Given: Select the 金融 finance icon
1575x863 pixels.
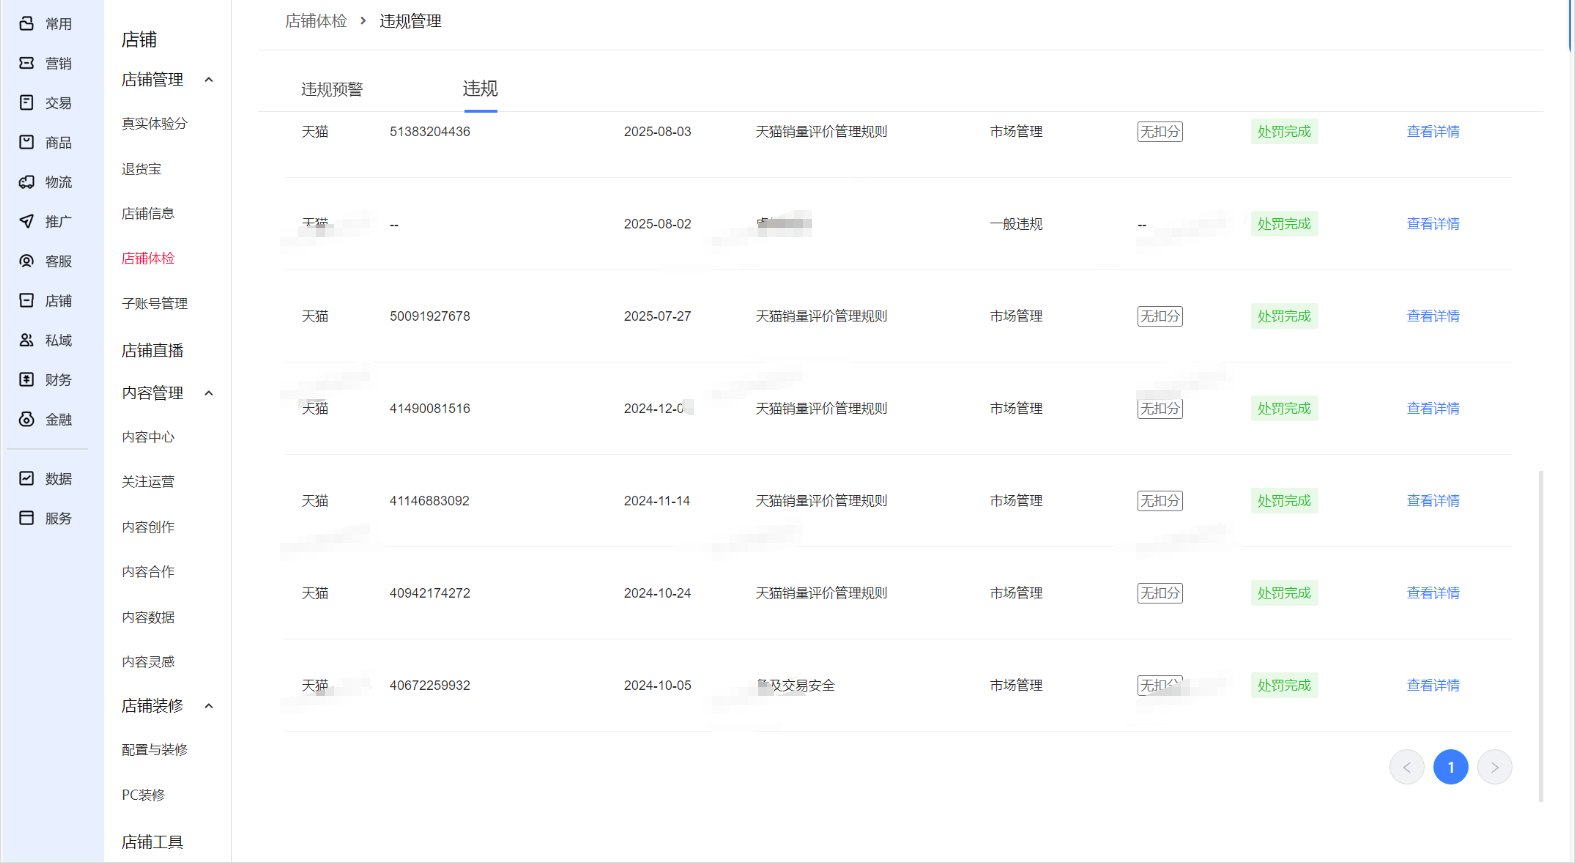Looking at the screenshot, I should (x=27, y=419).
